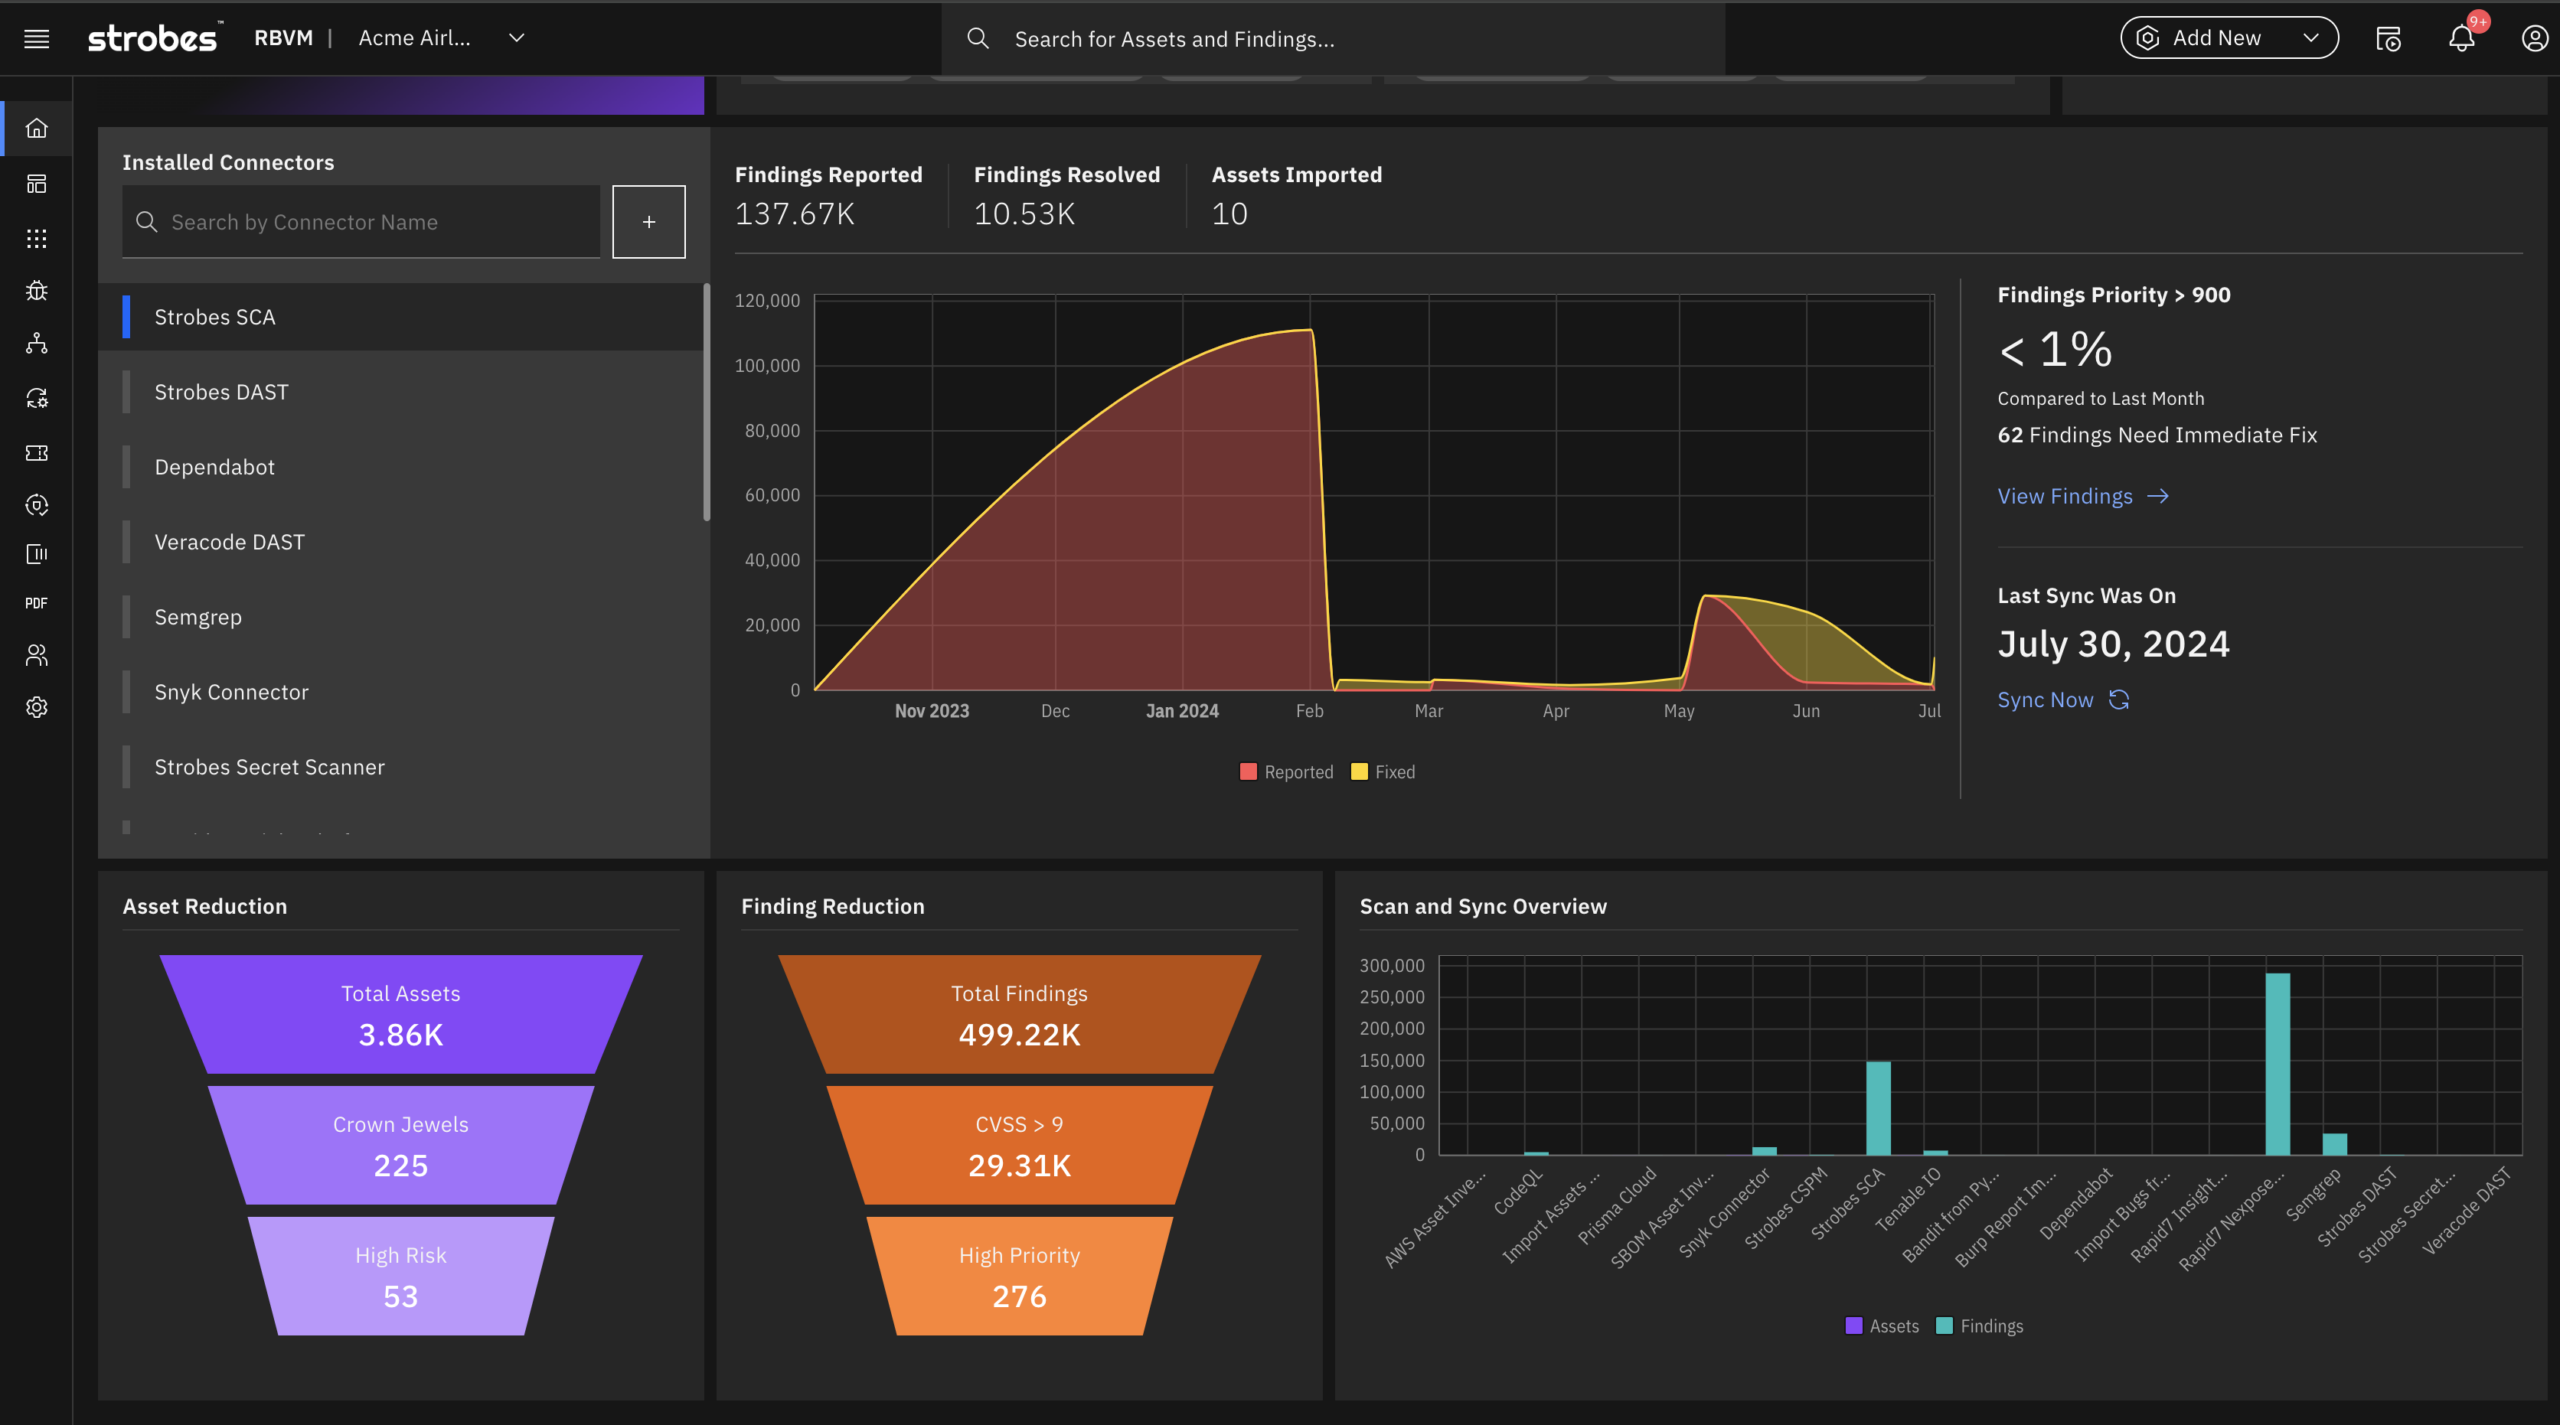Open the user profile avatar at top right
2560x1425 pixels.
point(2533,38)
